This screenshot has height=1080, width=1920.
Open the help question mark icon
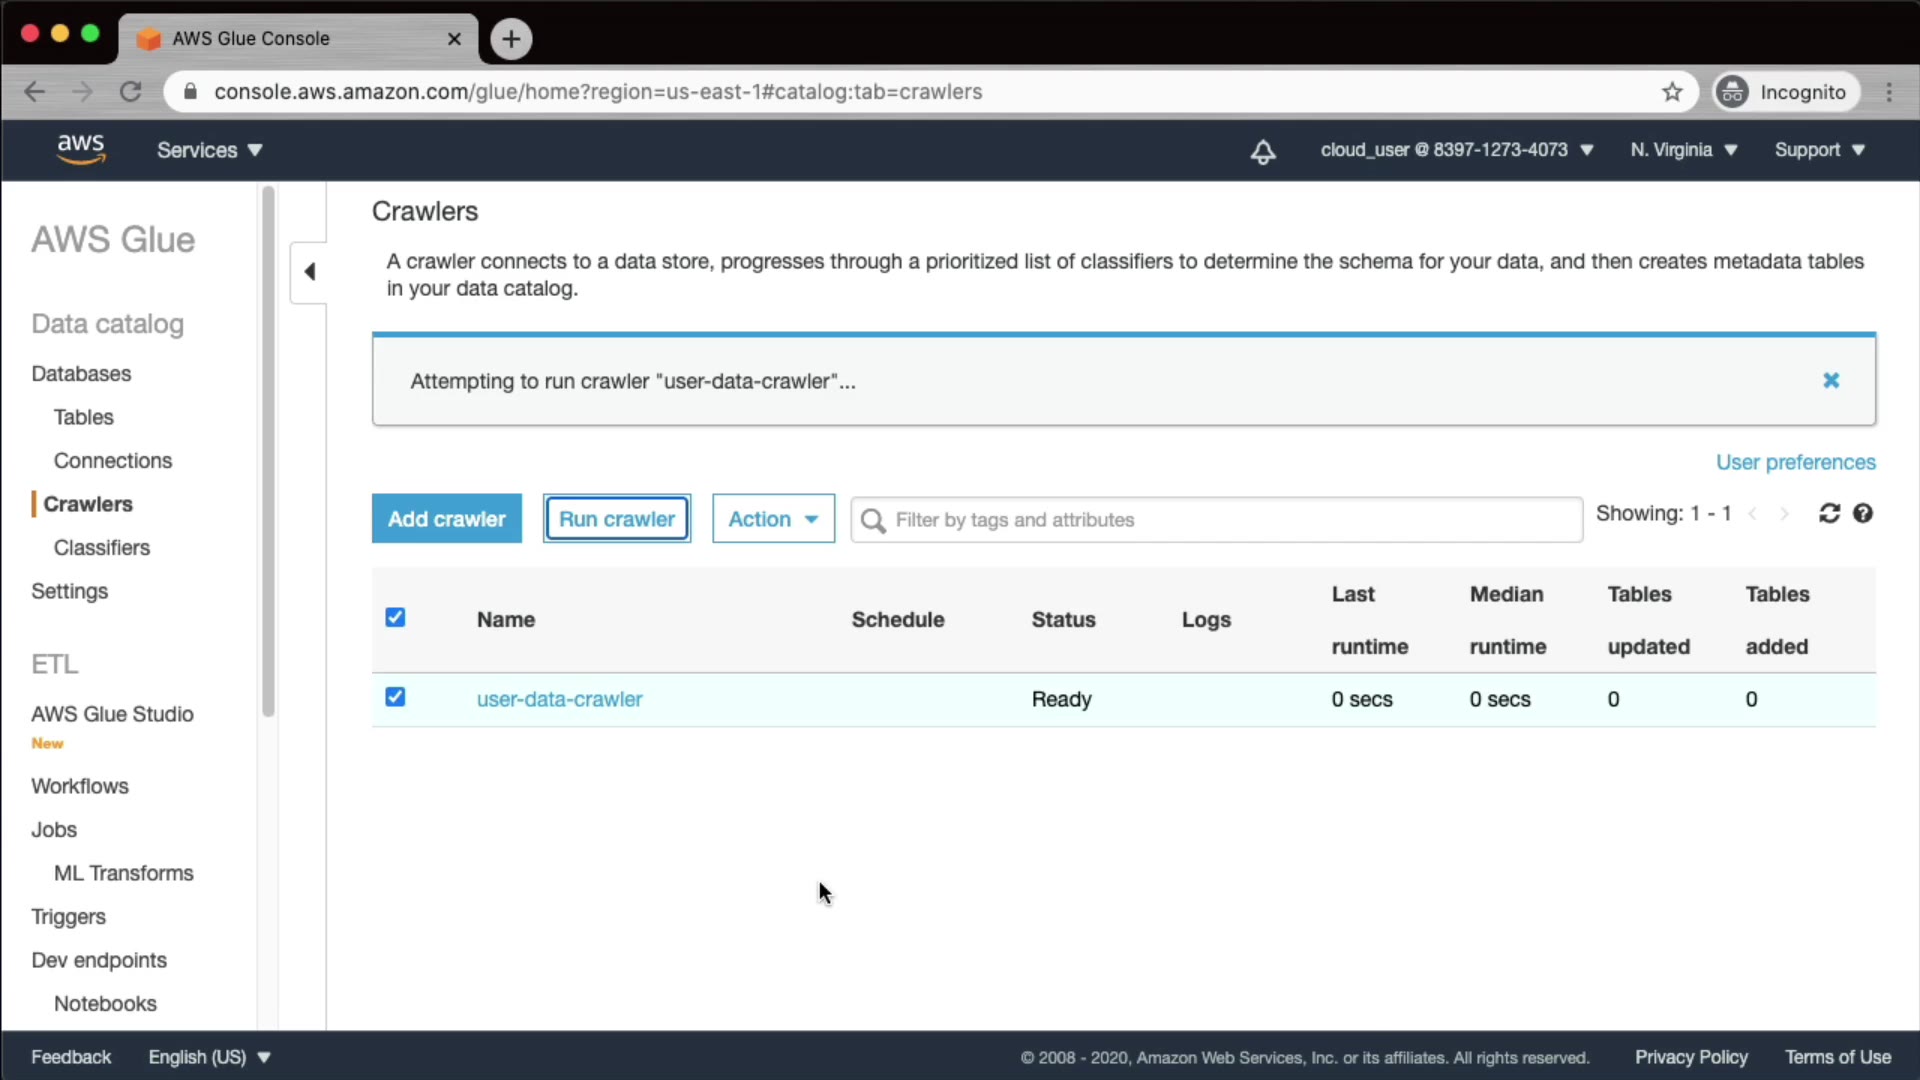[x=1862, y=513]
